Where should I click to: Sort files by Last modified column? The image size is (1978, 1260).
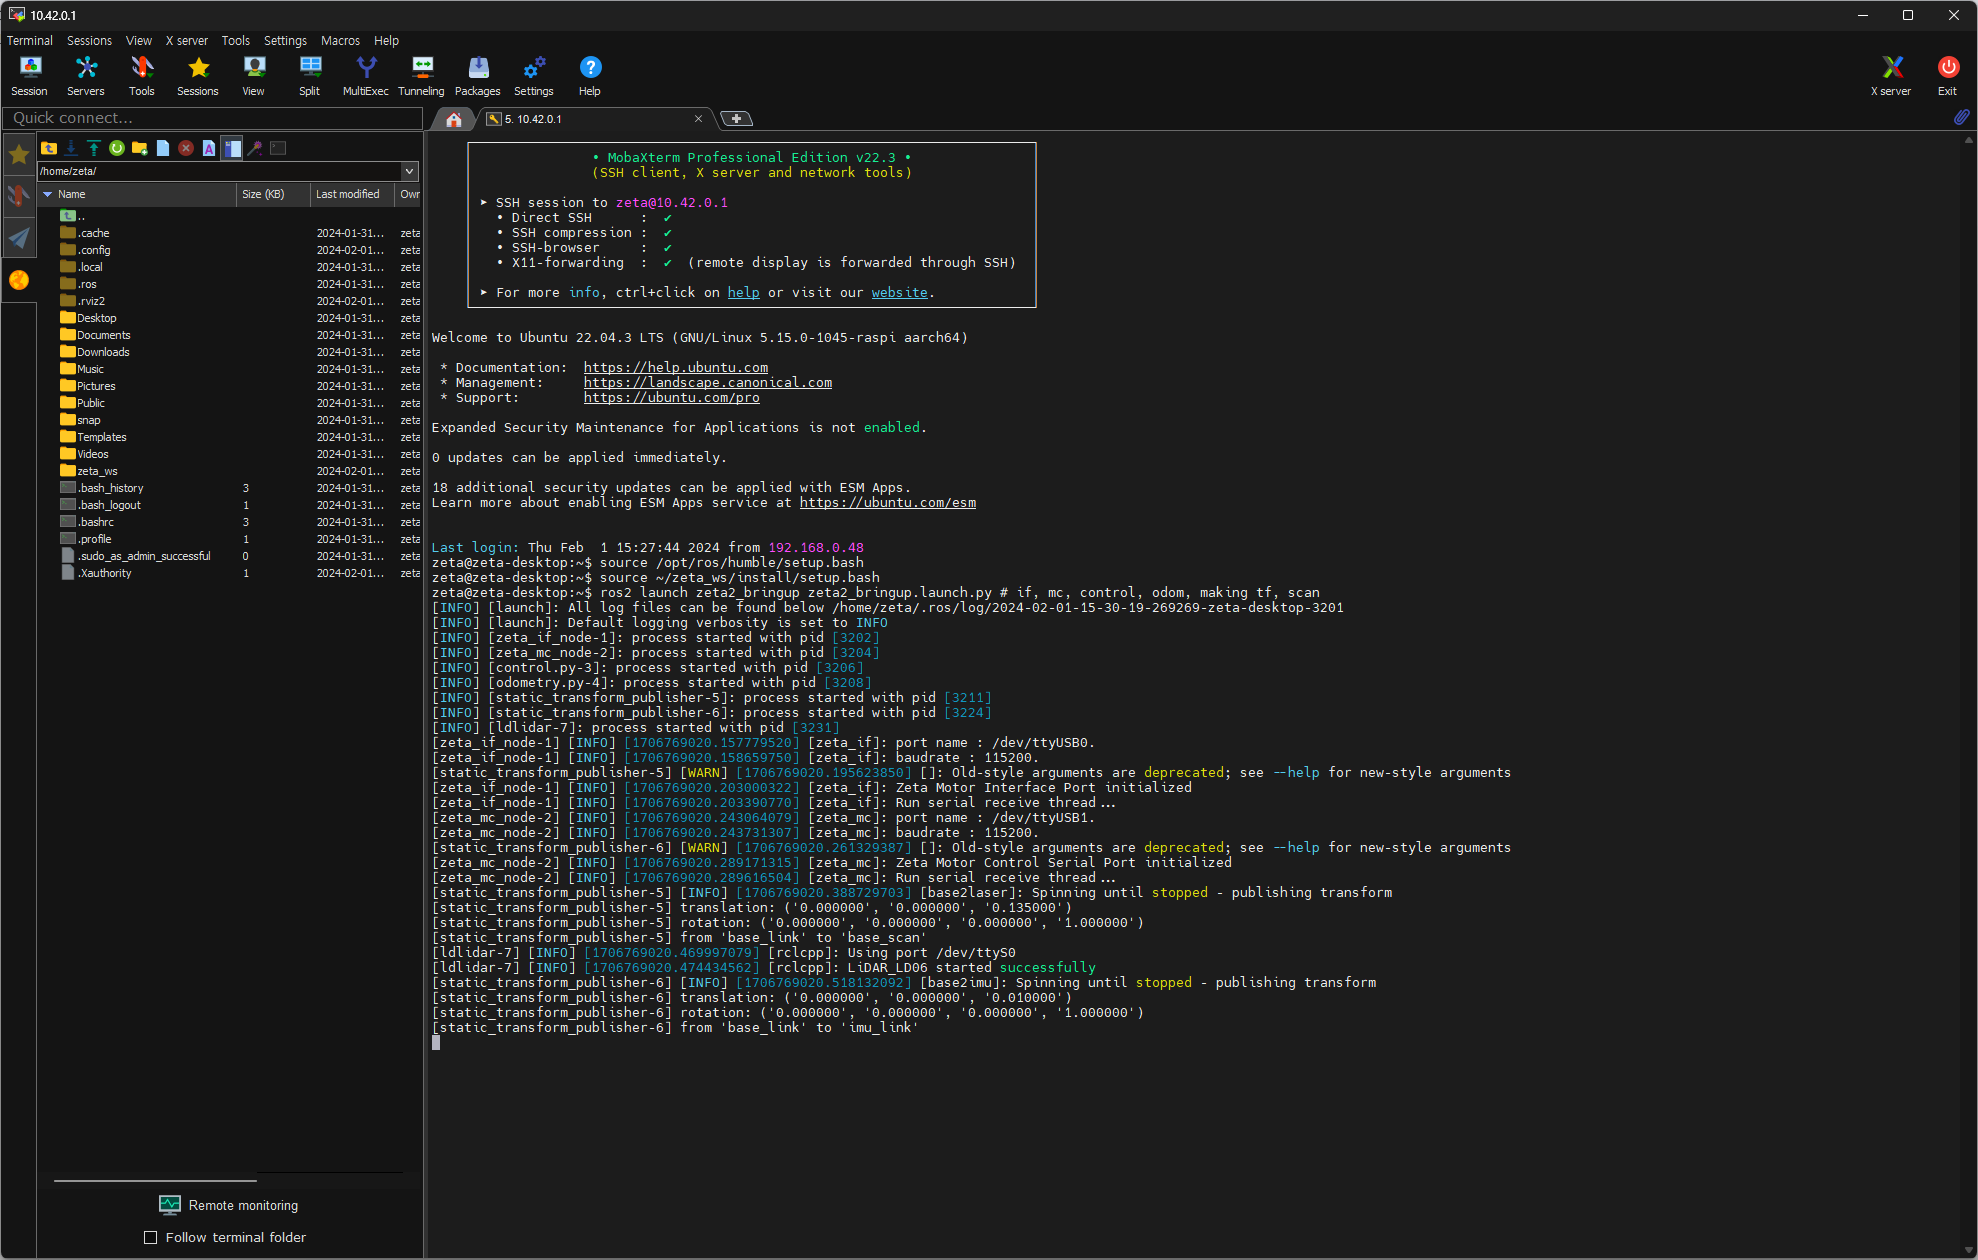pyautogui.click(x=353, y=194)
